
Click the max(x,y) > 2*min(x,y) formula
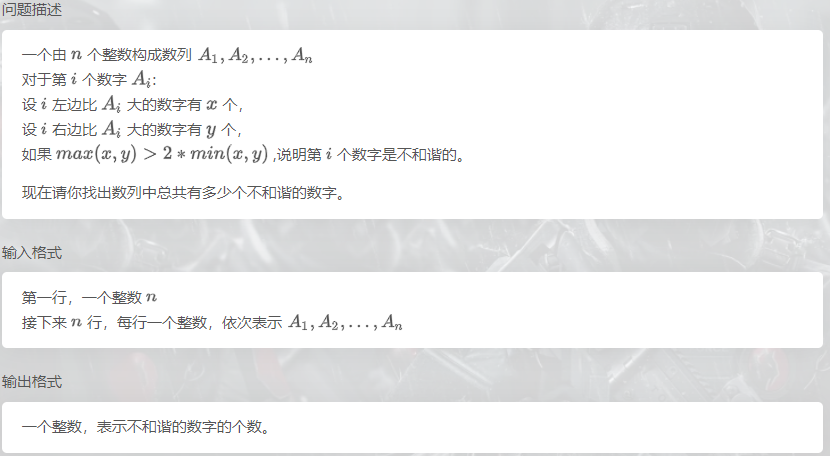pos(162,154)
